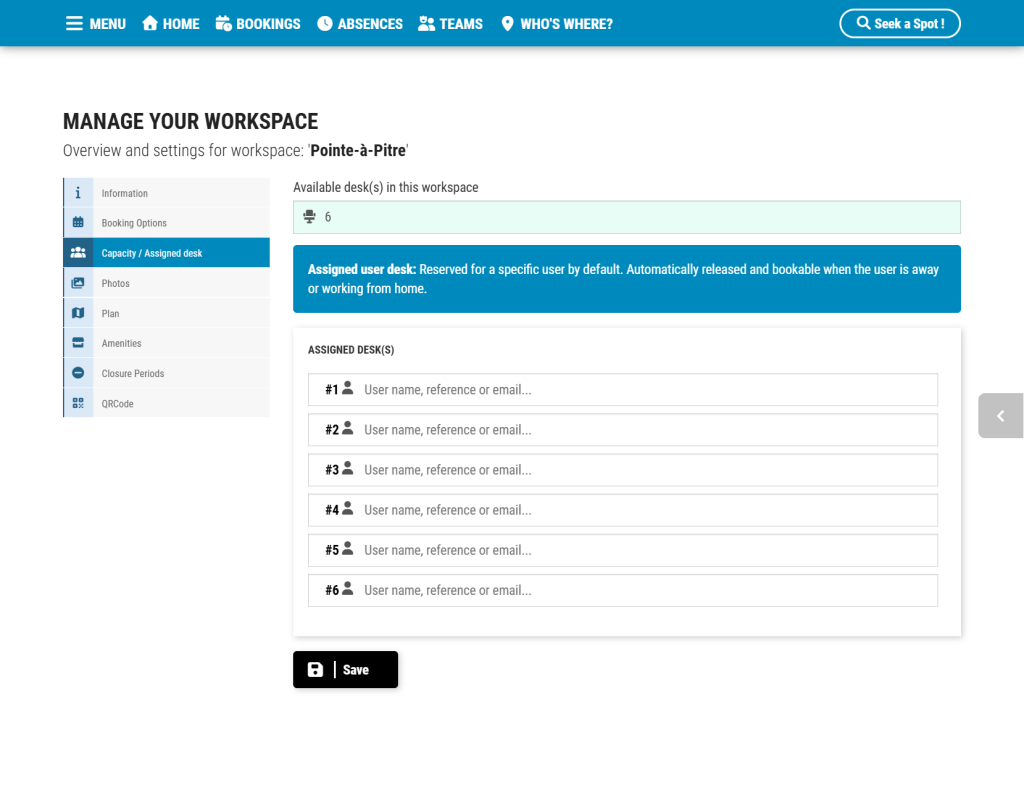Click the user icon beside desk #5
The image size is (1024, 785).
[348, 549]
